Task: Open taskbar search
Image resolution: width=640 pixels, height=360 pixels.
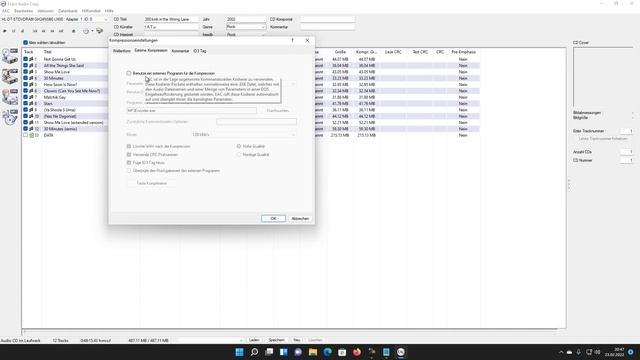Action: [x=254, y=352]
